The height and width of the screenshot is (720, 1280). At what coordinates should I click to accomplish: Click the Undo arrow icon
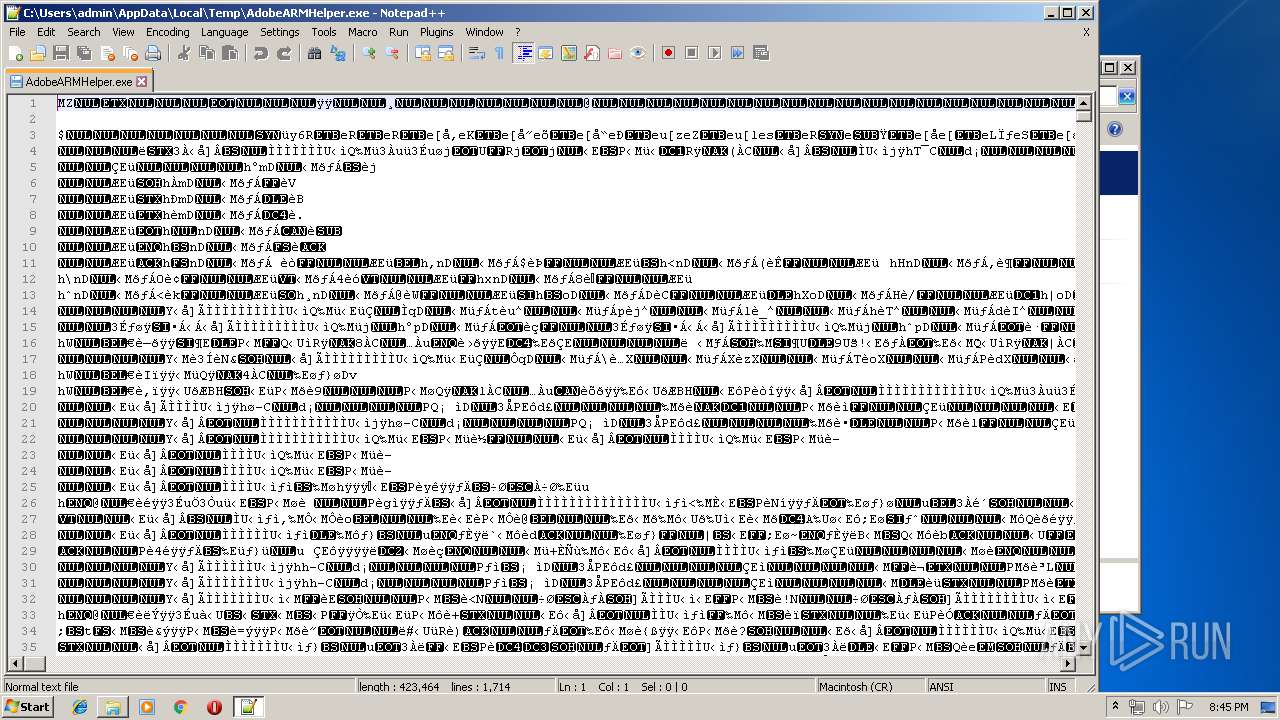261,53
